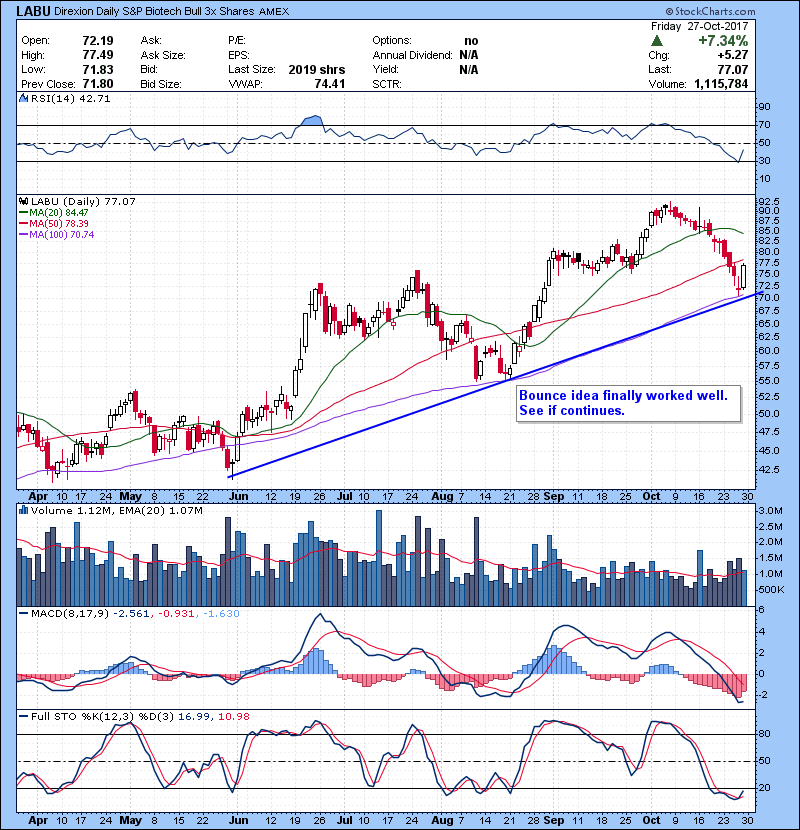The width and height of the screenshot is (800, 830).
Task: Click the RSI indicator icon beside RSI(14)
Action: coord(23,98)
